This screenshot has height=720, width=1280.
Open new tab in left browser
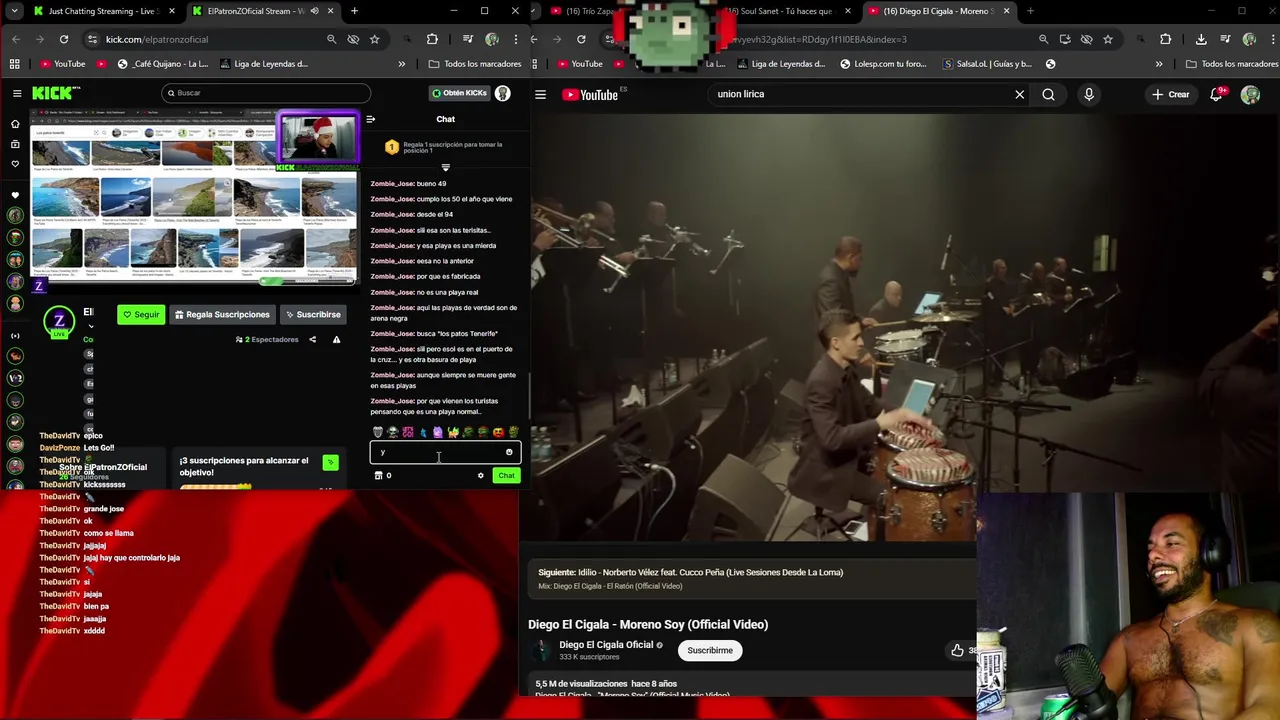[x=354, y=11]
